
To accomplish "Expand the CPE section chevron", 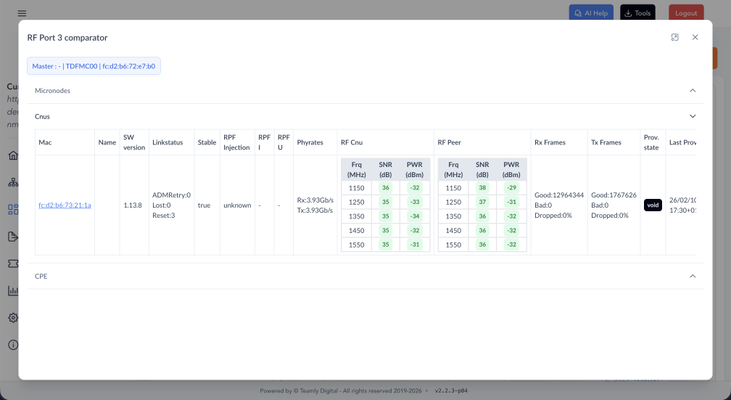I will [692, 276].
